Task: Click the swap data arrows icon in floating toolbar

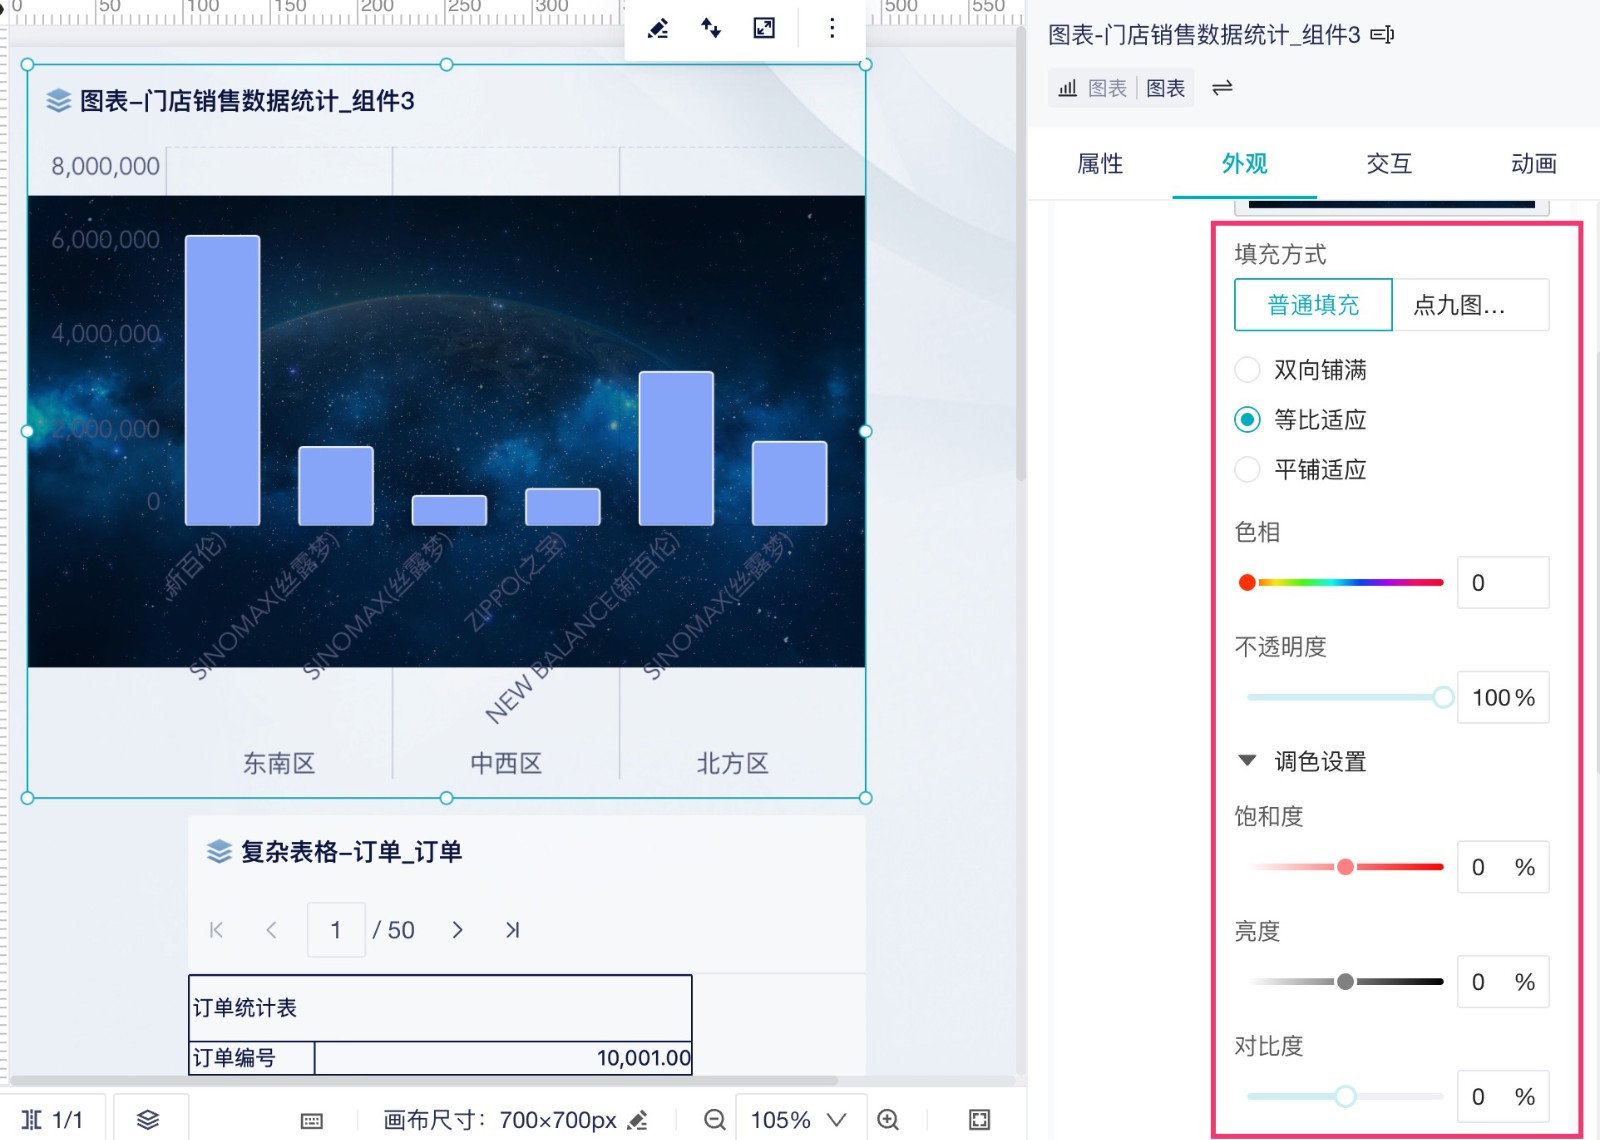Action: tap(711, 28)
